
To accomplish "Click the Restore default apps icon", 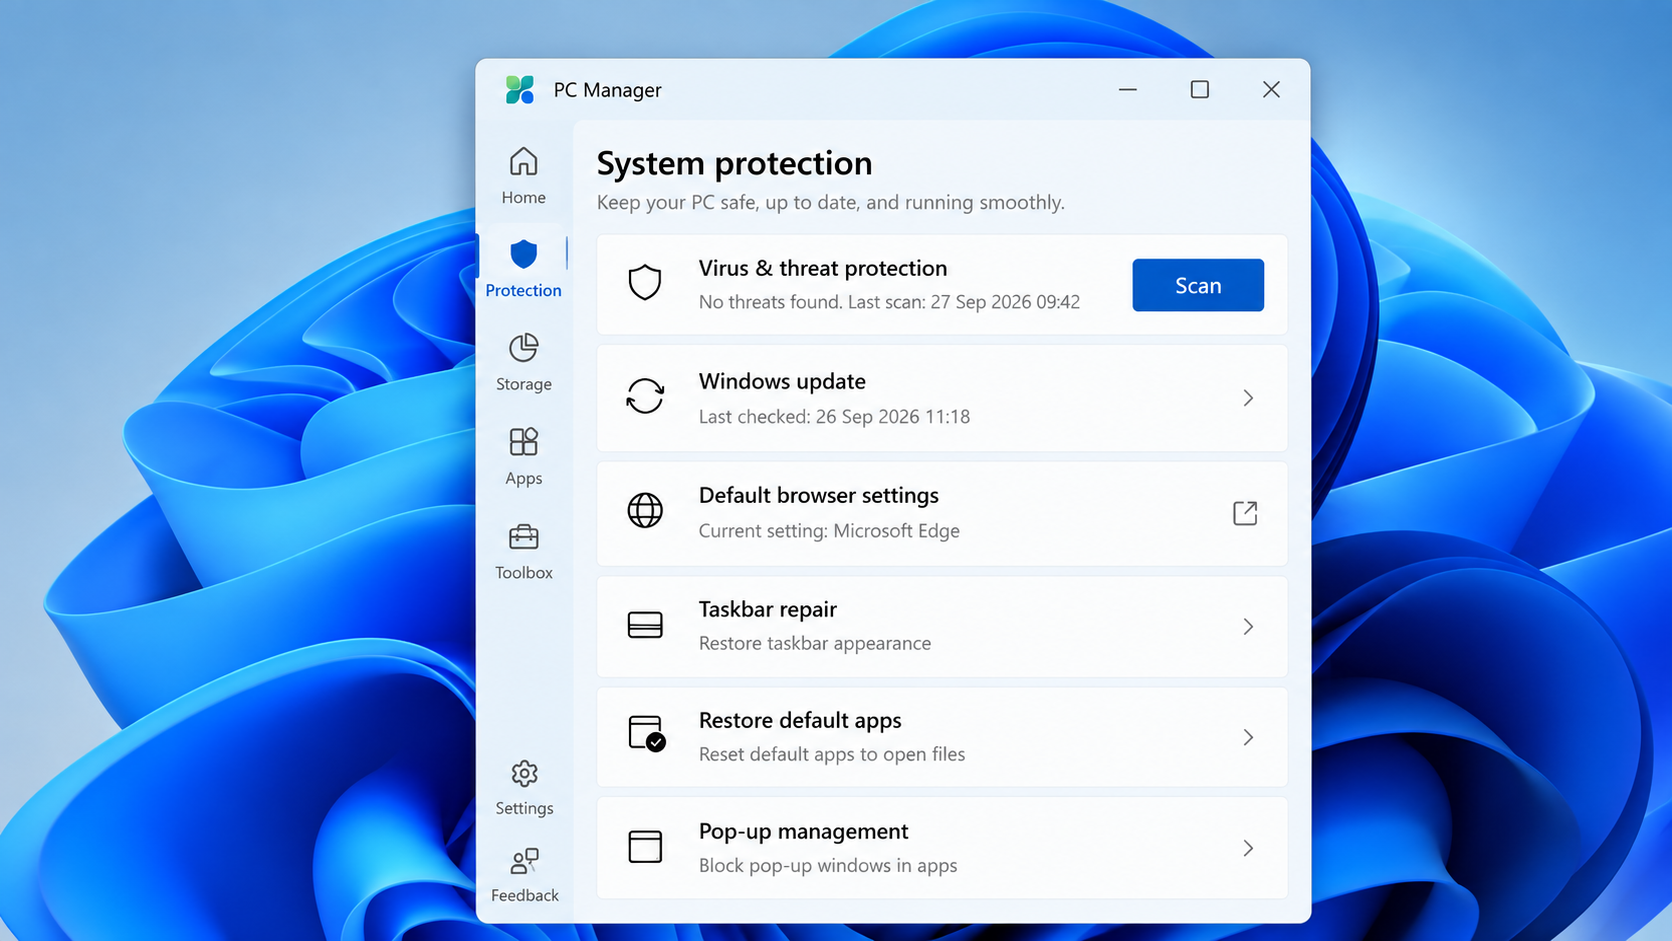I will 647,734.
